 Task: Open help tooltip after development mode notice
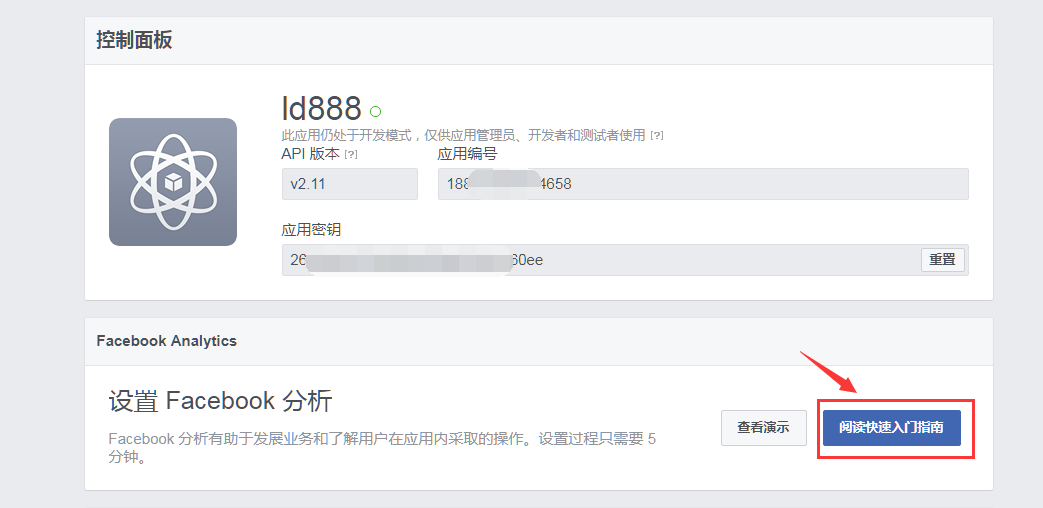pos(657,135)
